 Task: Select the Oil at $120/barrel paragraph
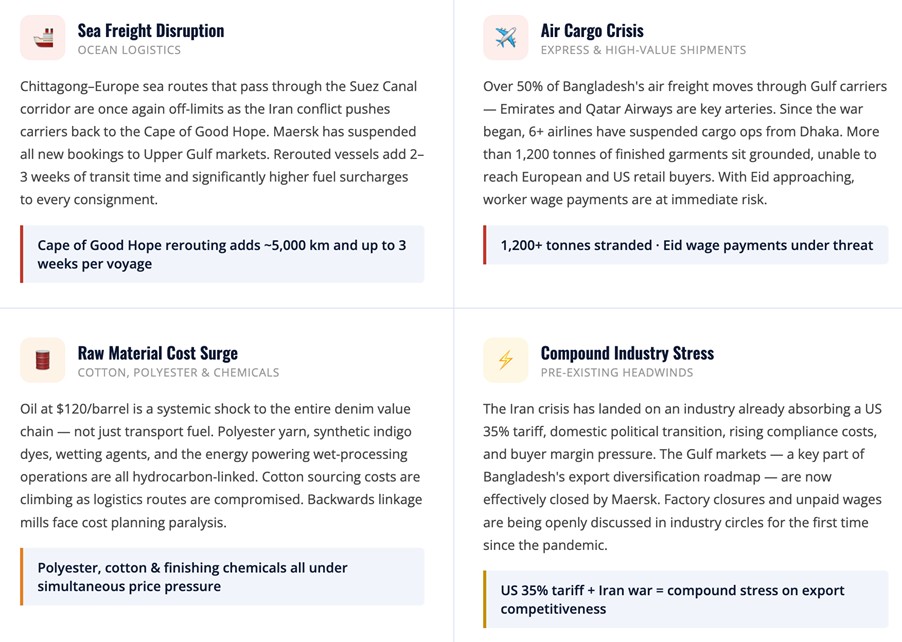pyautogui.click(x=220, y=465)
